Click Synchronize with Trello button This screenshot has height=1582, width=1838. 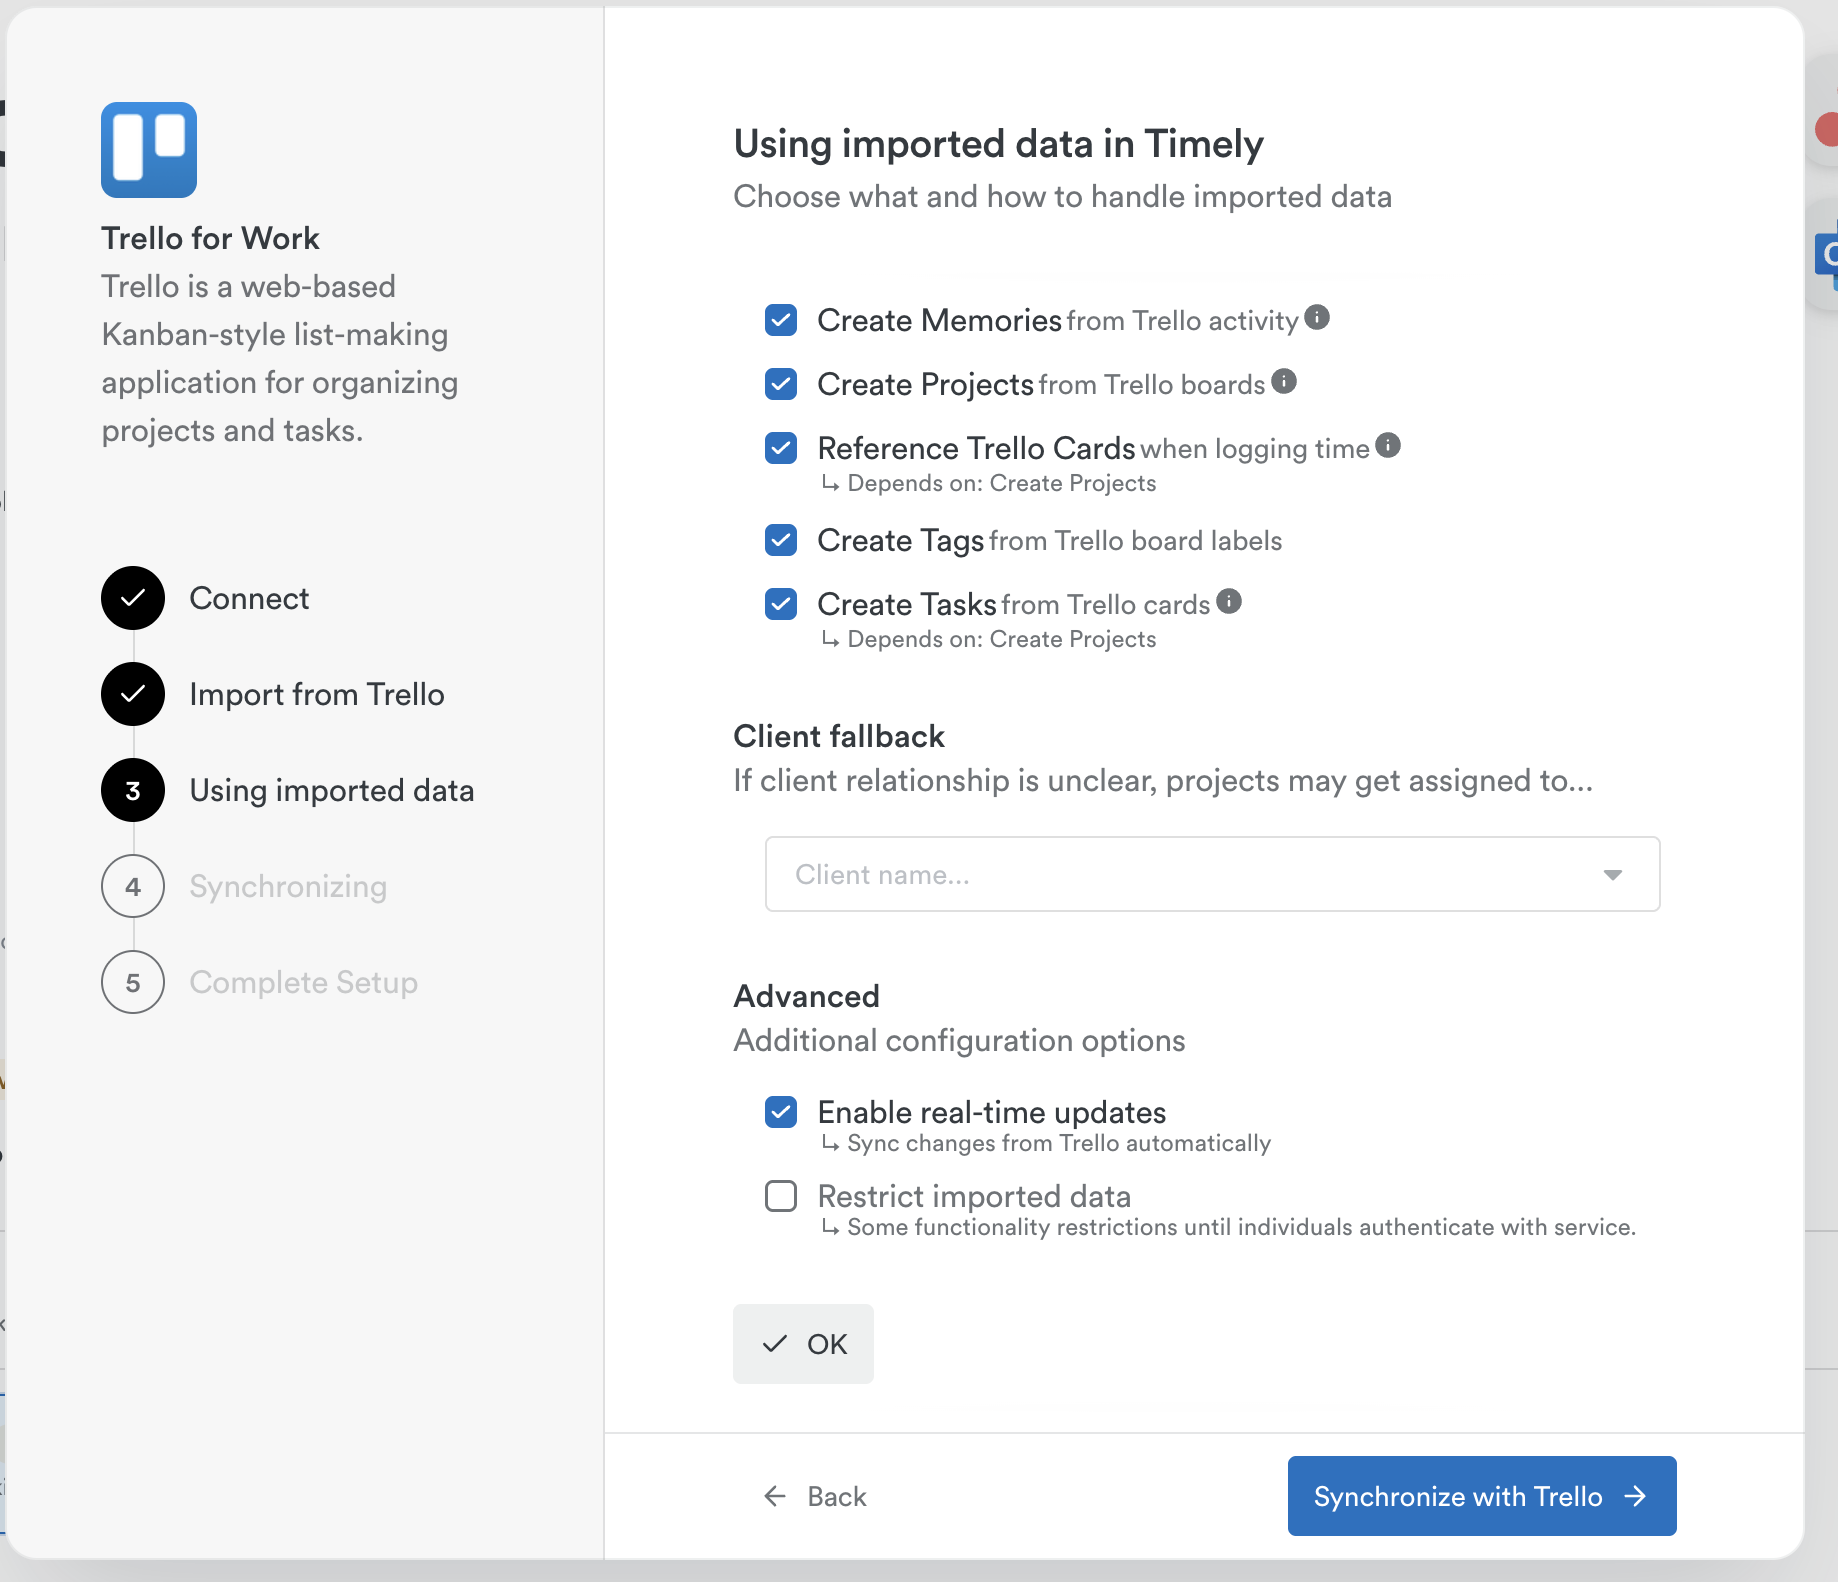pos(1481,1496)
